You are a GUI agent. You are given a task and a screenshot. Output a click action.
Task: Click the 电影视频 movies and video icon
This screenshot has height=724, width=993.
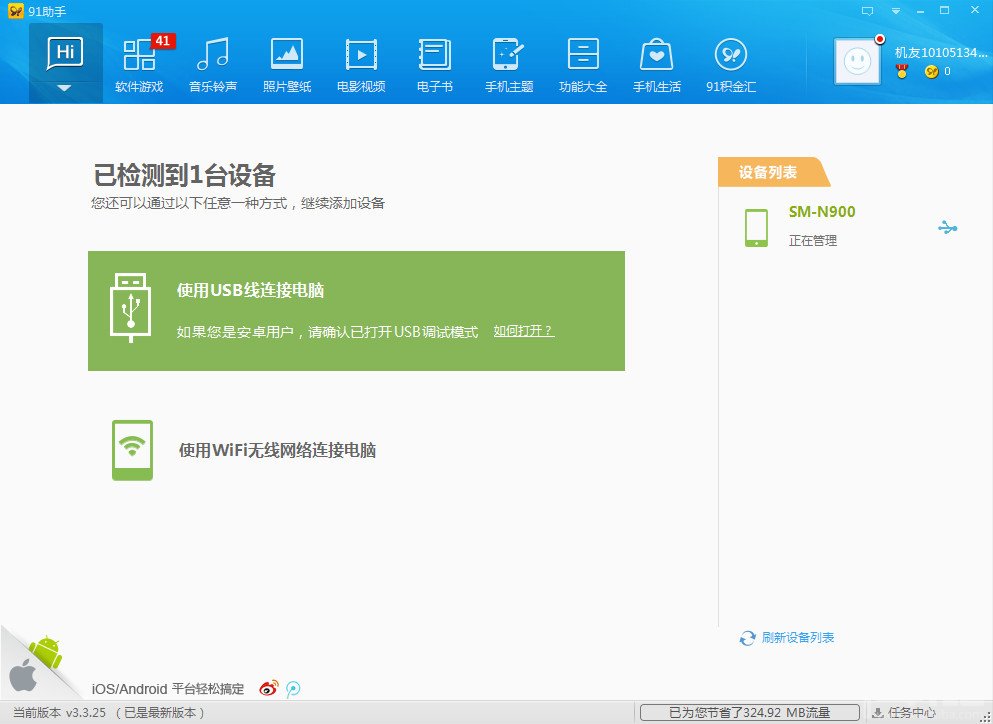click(x=360, y=60)
